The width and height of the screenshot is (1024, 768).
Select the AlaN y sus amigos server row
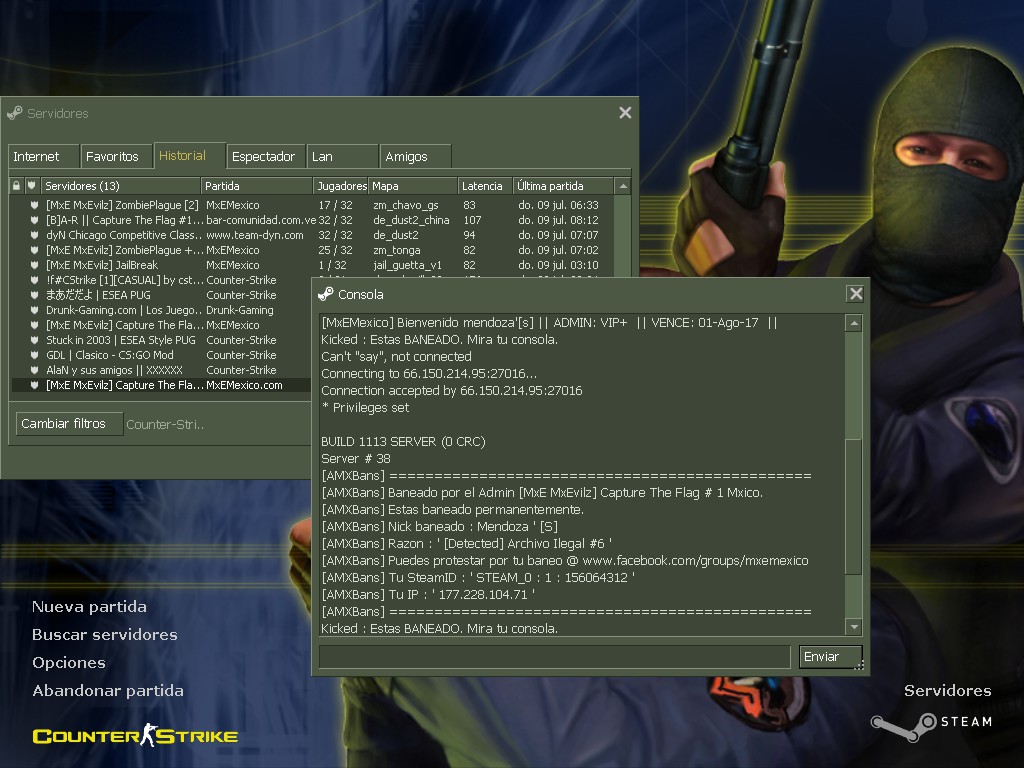[x=161, y=370]
